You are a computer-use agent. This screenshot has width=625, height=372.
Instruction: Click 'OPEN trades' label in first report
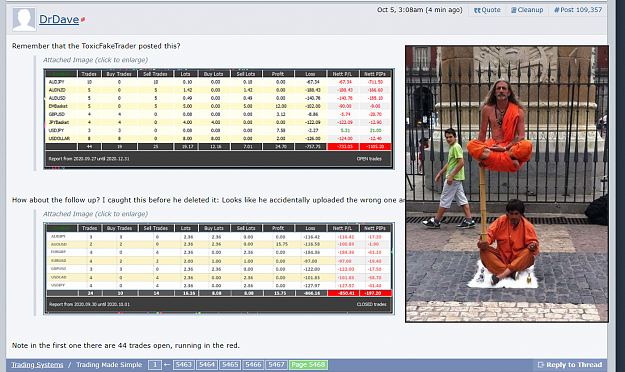coord(369,159)
